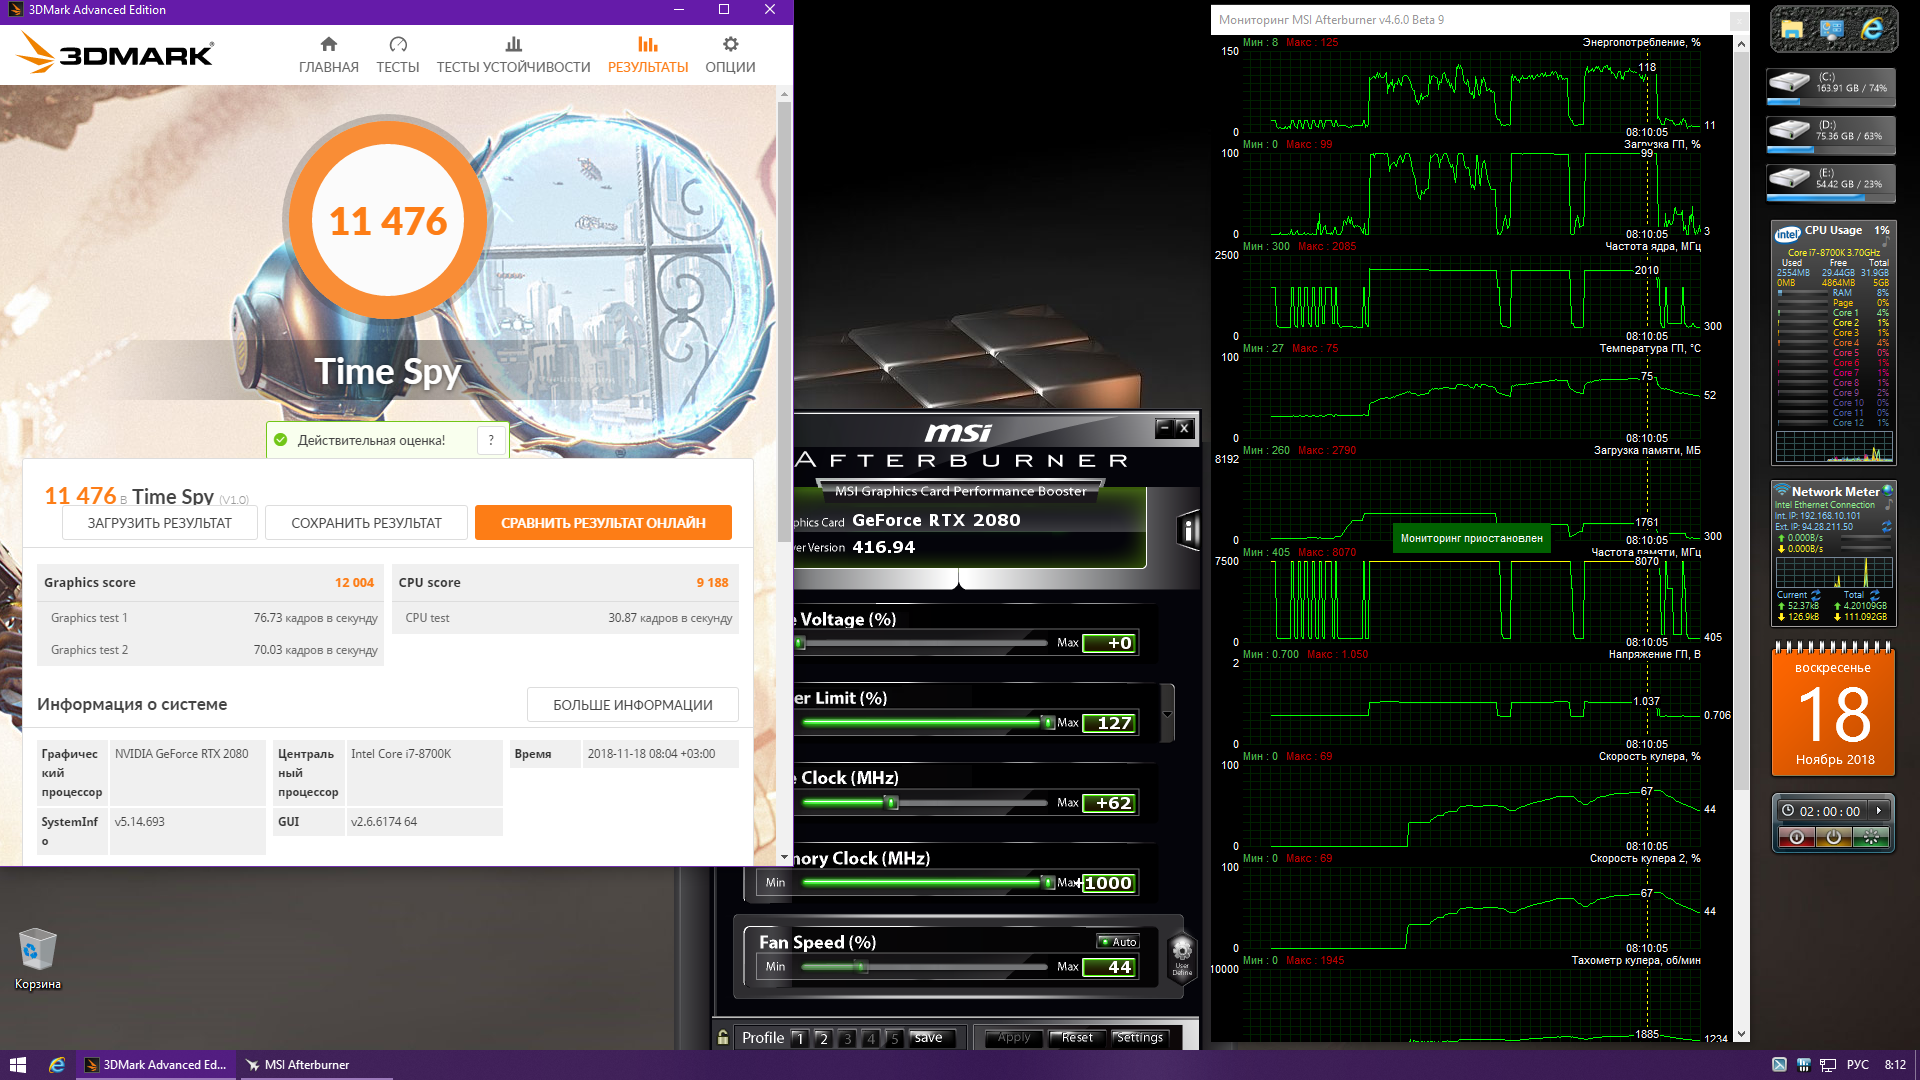This screenshot has height=1080, width=1920.
Task: Click the question mark next to valid score
Action: click(x=491, y=440)
